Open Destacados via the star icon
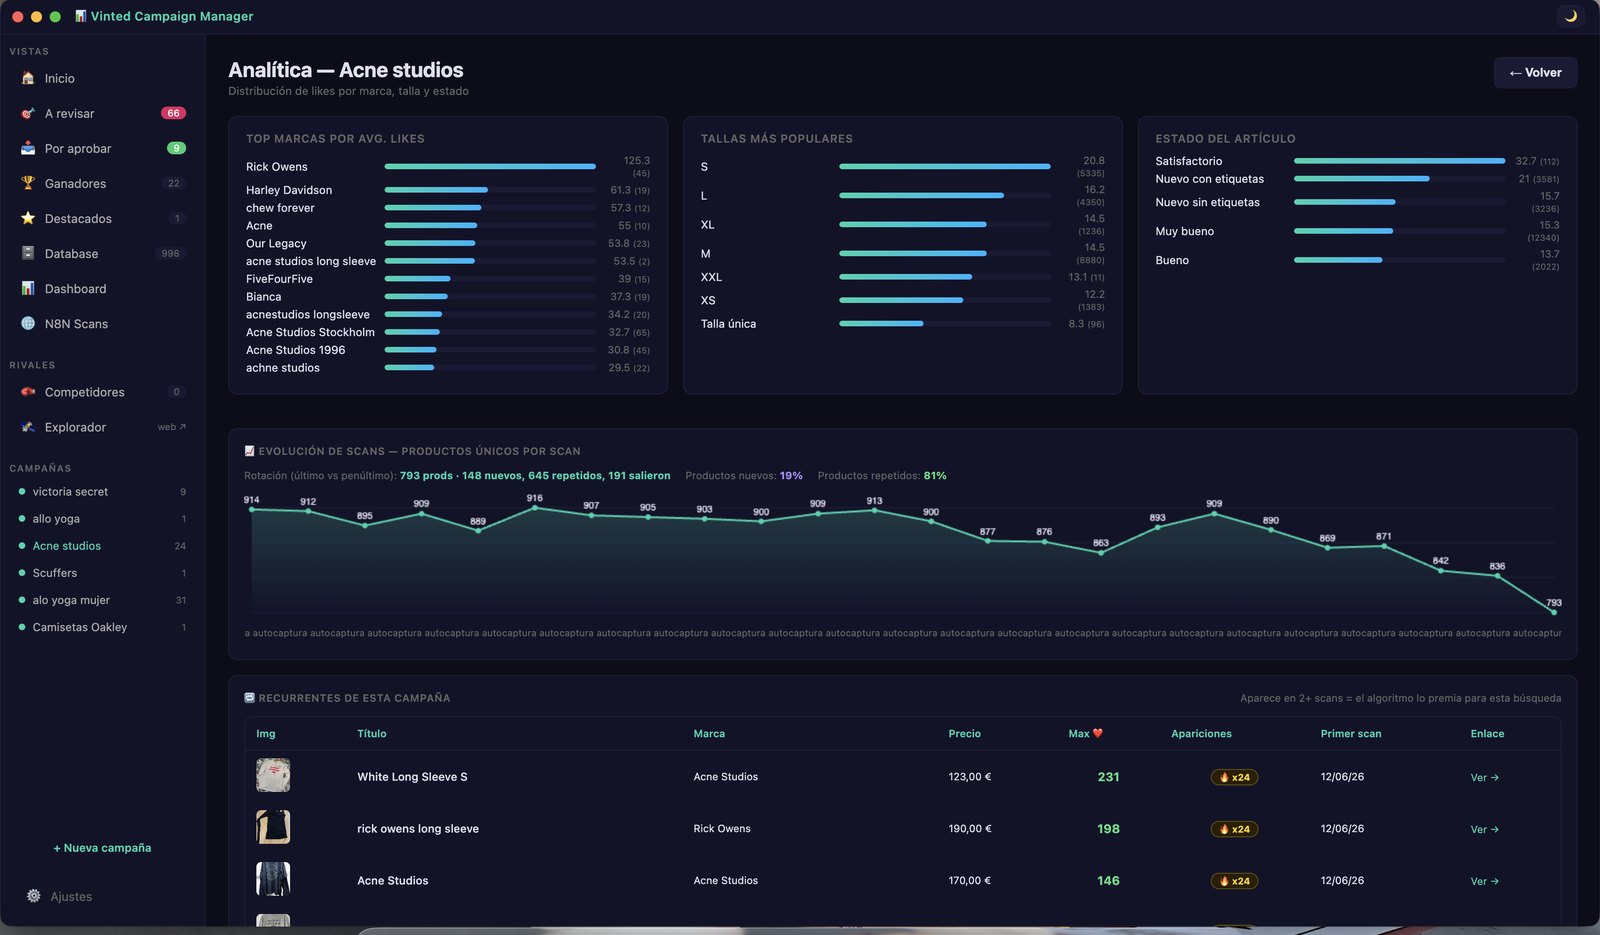Viewport: 1600px width, 935px height. pyautogui.click(x=28, y=218)
